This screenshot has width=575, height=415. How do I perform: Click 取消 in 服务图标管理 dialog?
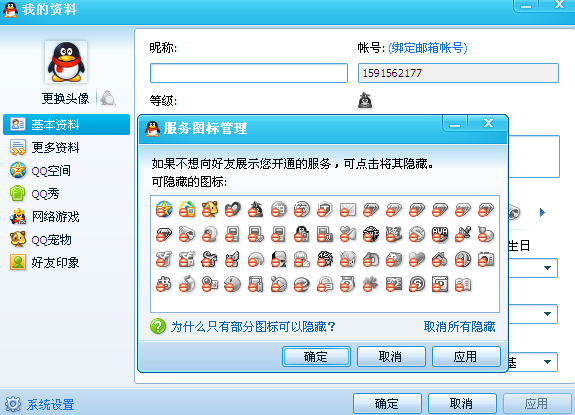click(x=391, y=356)
